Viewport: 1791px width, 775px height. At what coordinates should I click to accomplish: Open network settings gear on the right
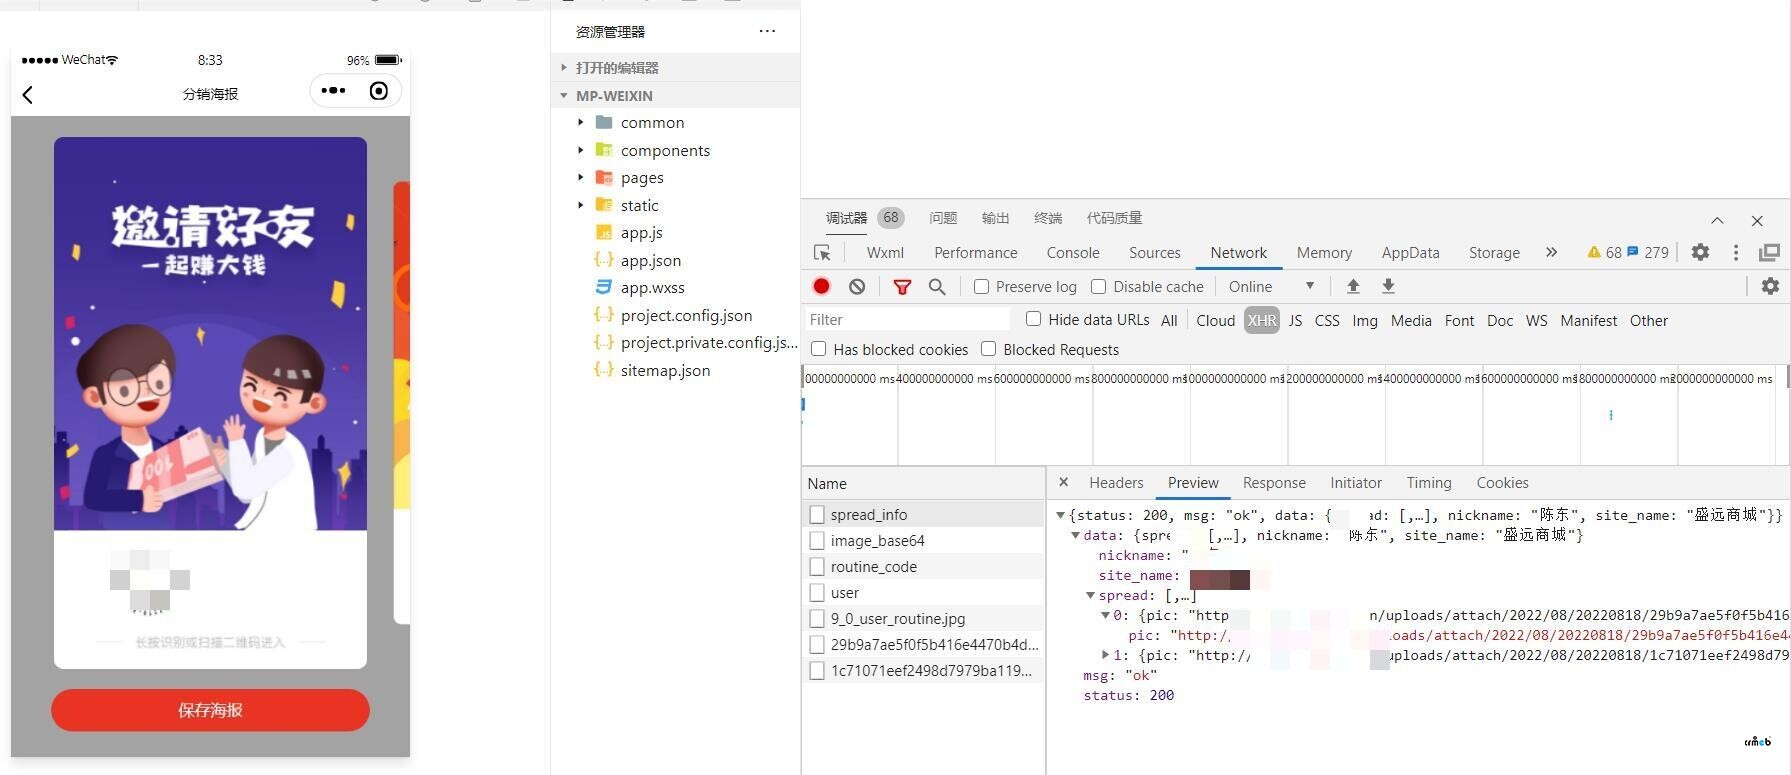[x=1770, y=286]
